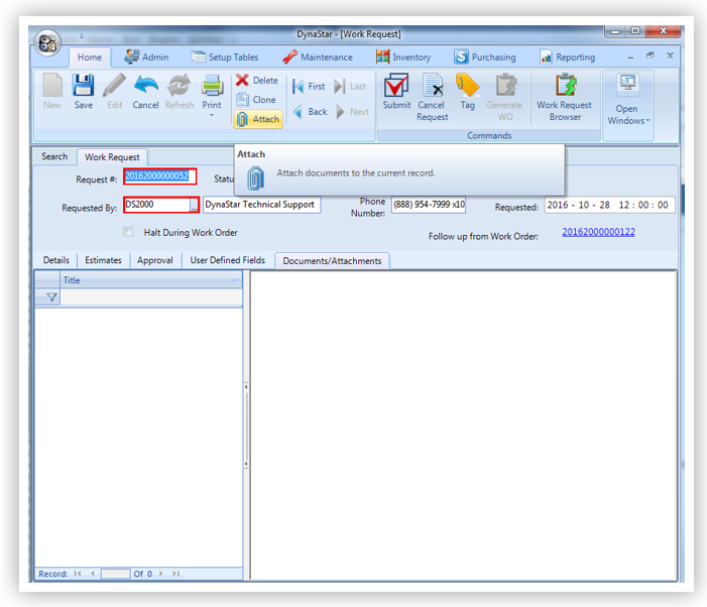Image resolution: width=707 pixels, height=607 pixels.
Task: Switch to the Estimates tab
Action: (x=103, y=260)
